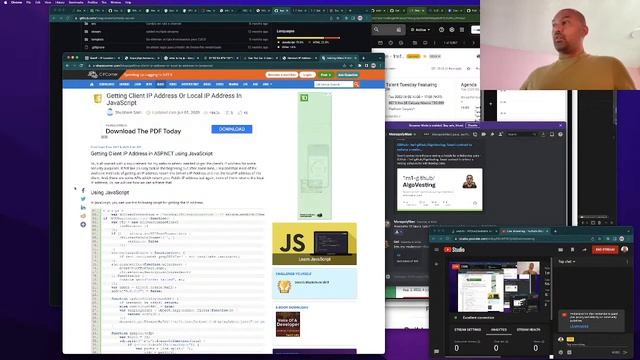Open the Top chat dropdown in YouTube Studio

click(x=567, y=261)
